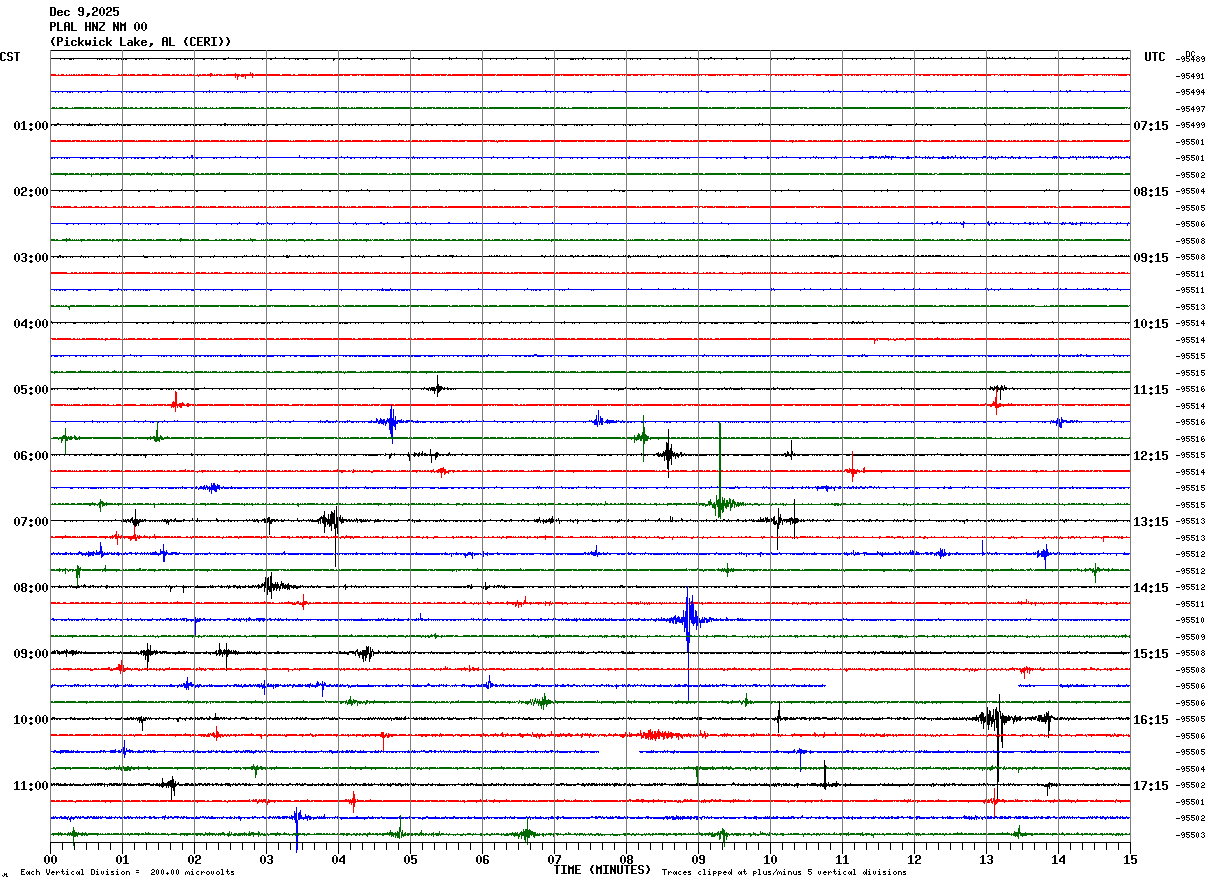
Task: Click minute tick '08' on the bottom axis
Action: 626,859
